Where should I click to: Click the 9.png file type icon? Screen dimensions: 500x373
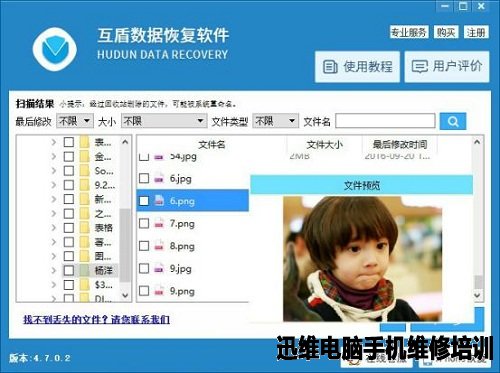(x=159, y=291)
